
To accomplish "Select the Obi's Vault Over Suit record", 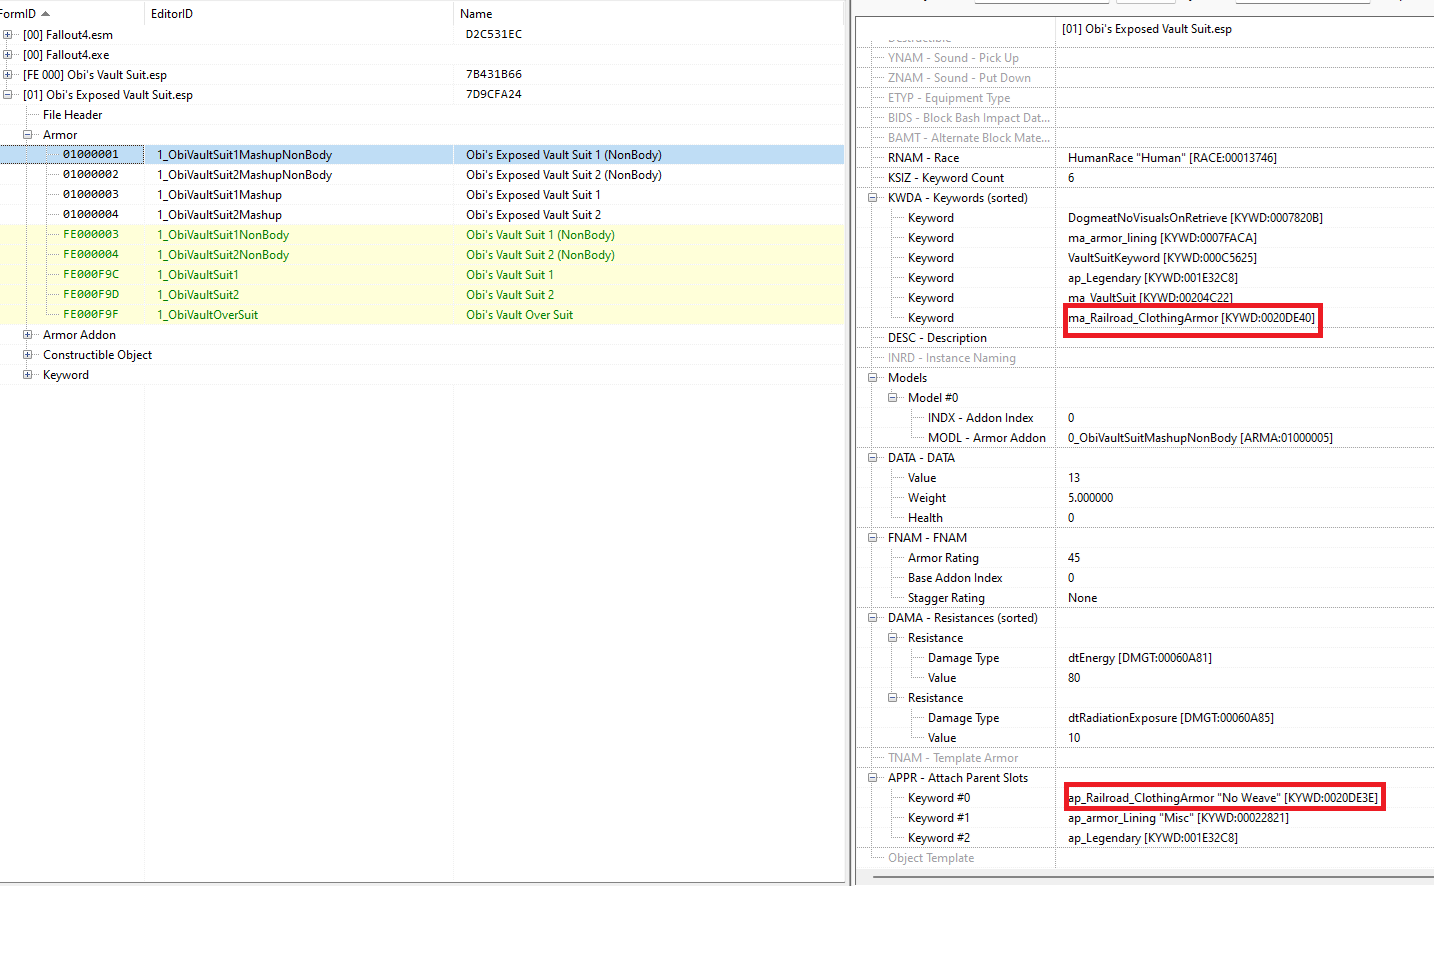I will [422, 315].
